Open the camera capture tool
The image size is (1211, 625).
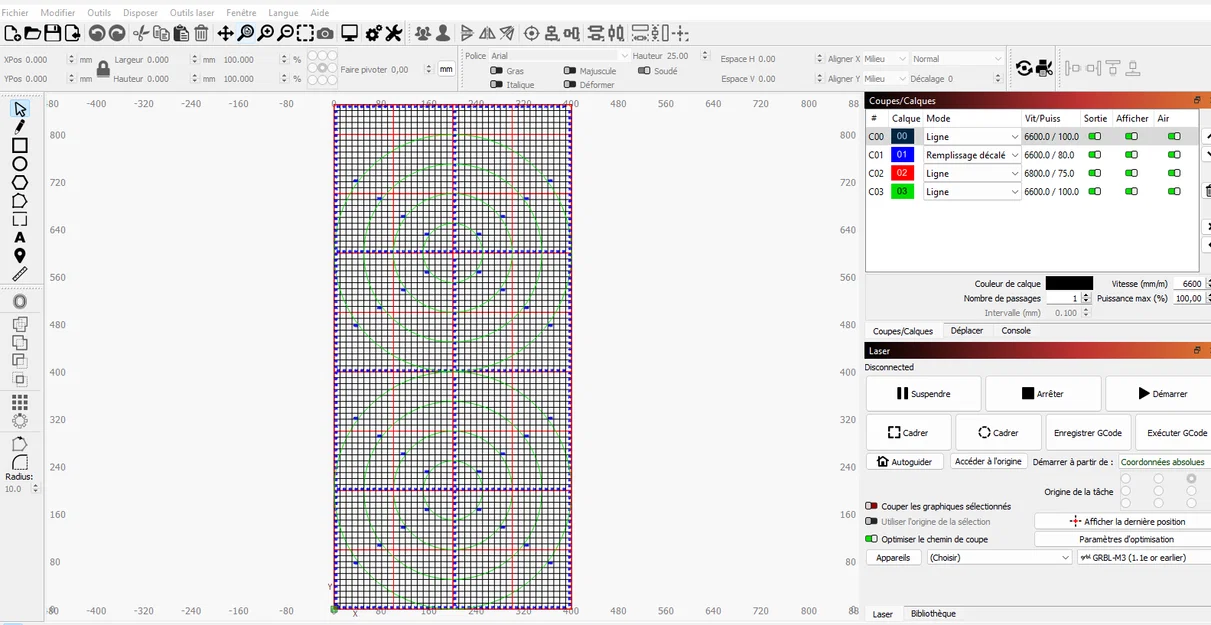tap(325, 33)
